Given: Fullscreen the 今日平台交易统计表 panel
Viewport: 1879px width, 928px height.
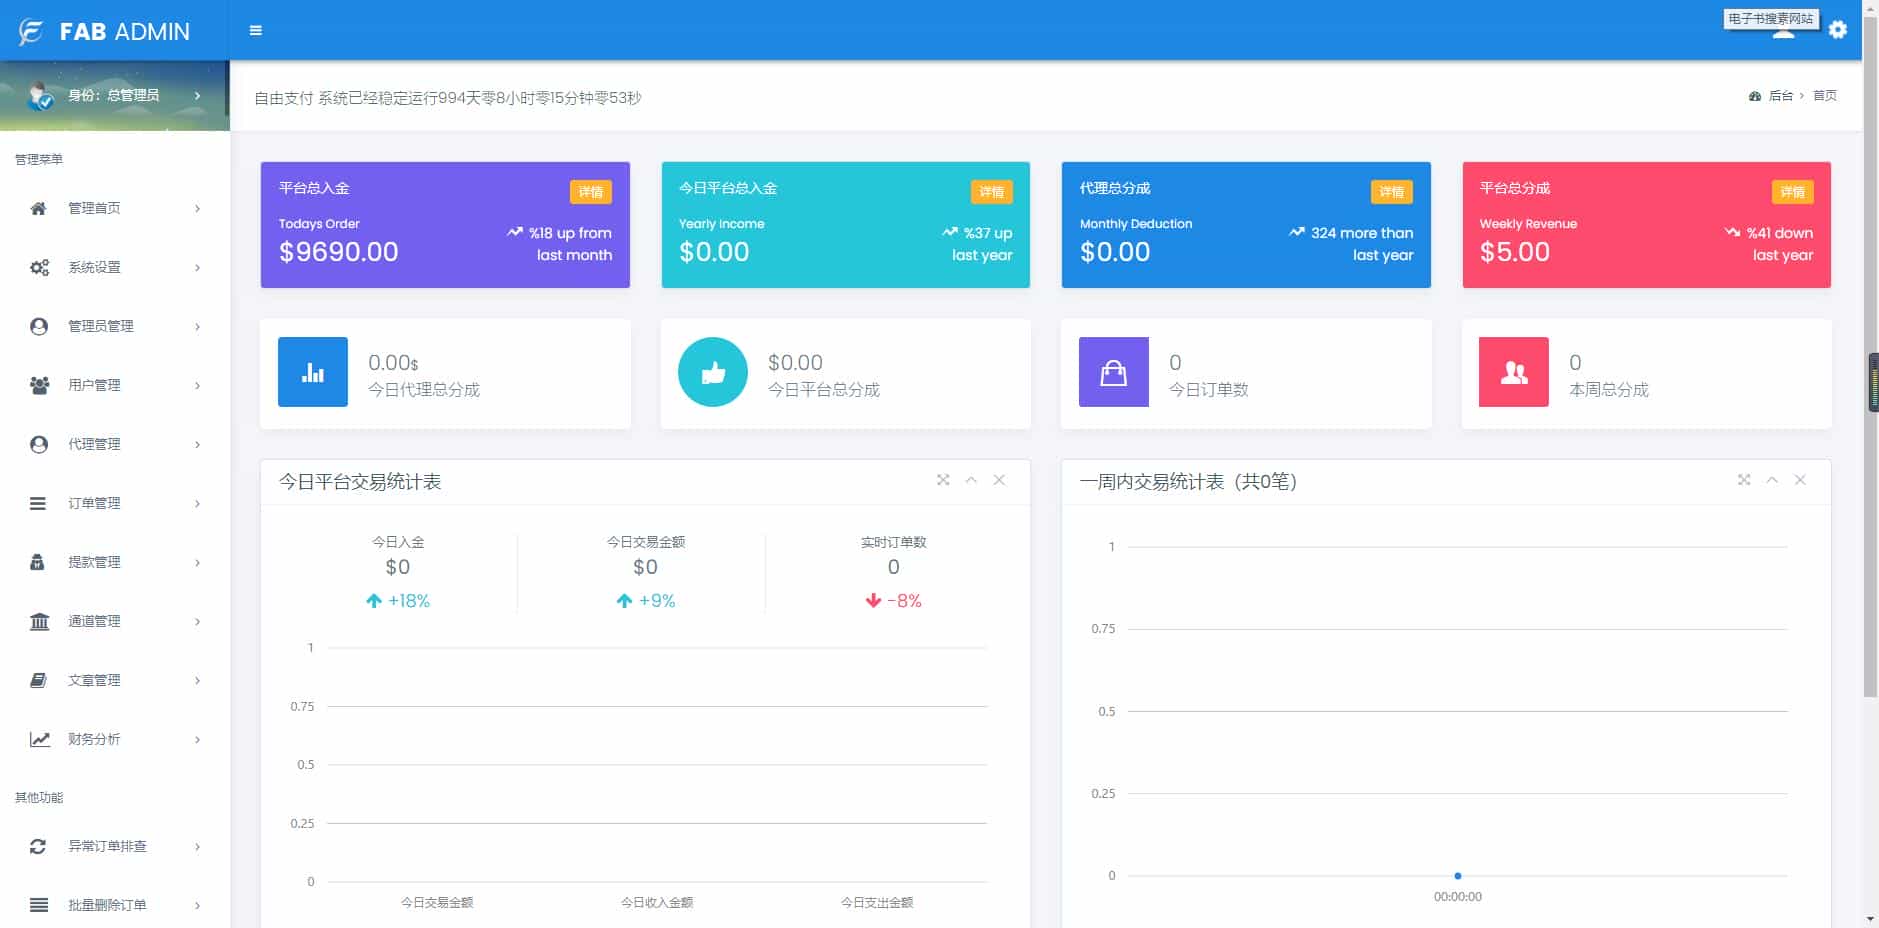Looking at the screenshot, I should click(x=943, y=480).
